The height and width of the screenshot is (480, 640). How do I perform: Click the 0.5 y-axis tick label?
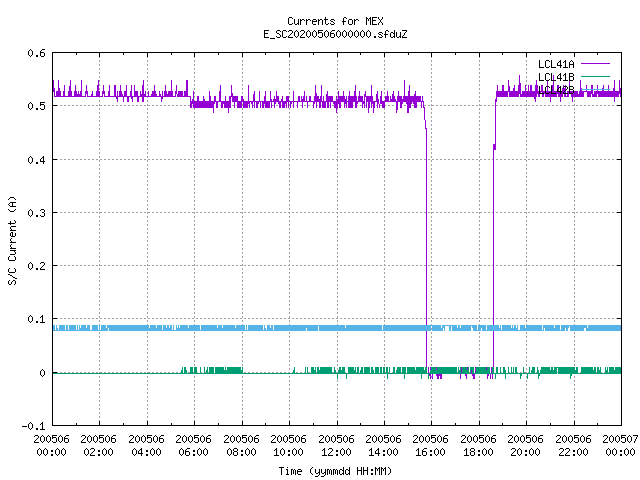click(x=36, y=106)
